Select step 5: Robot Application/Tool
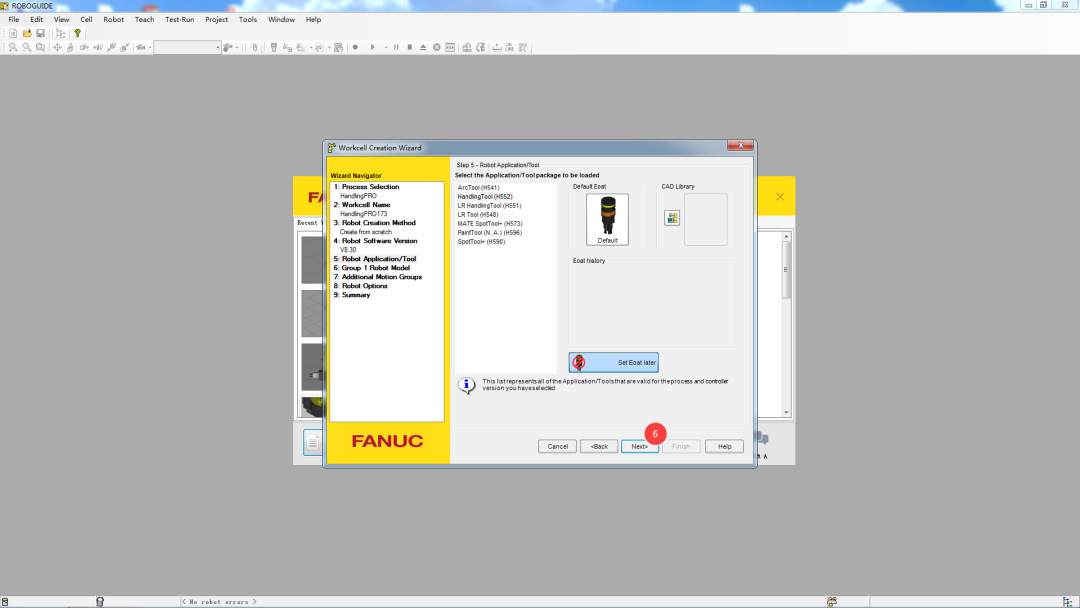 pyautogui.click(x=375, y=259)
